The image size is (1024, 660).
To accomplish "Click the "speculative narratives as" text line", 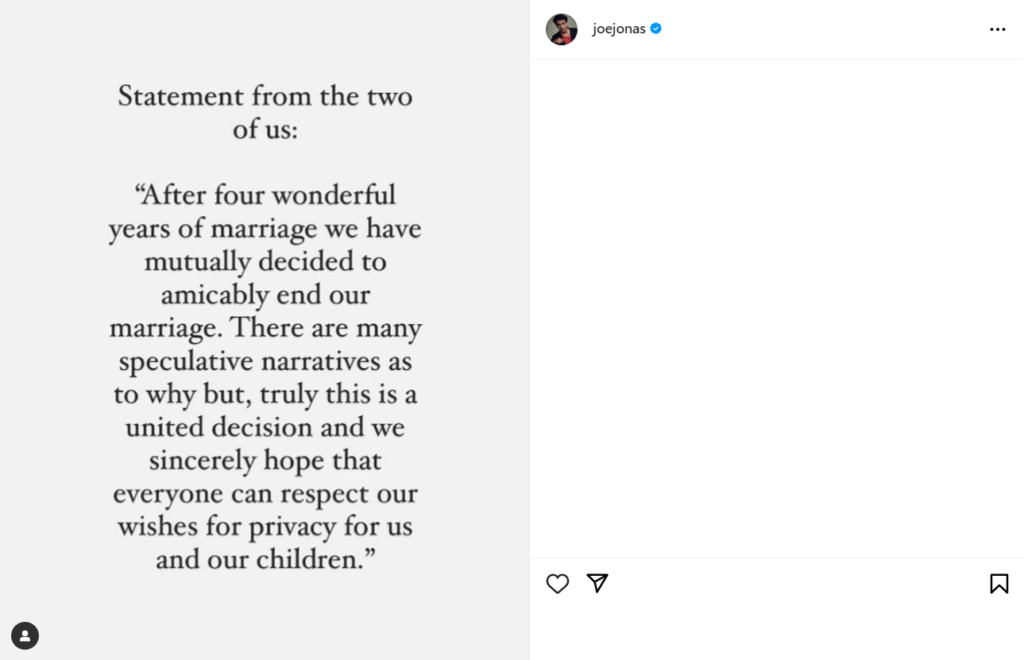I will pyautogui.click(x=265, y=361).
